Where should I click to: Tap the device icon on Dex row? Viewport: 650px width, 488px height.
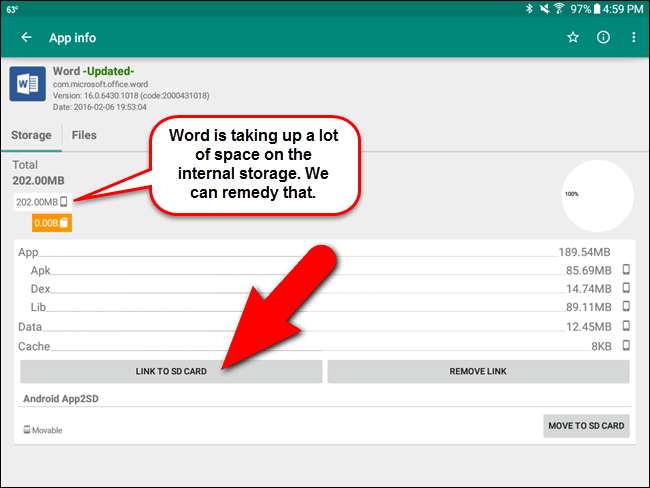626,288
